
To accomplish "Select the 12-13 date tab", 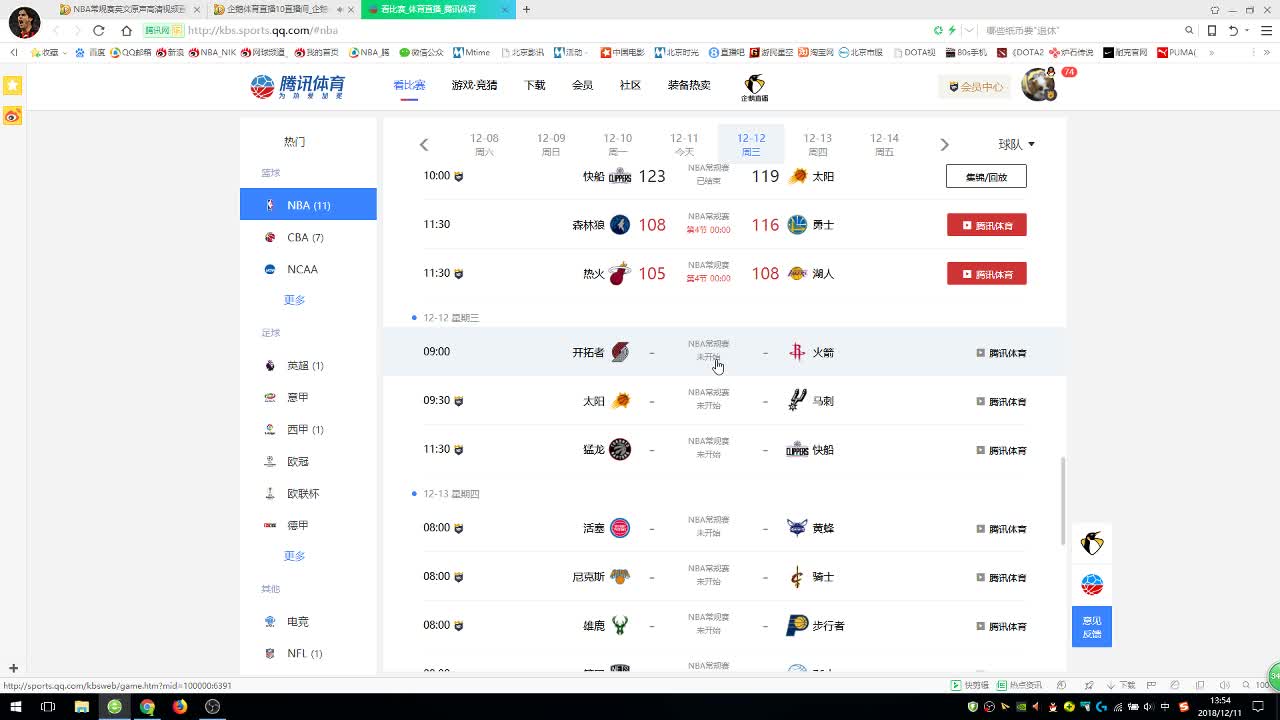I will [x=817, y=144].
